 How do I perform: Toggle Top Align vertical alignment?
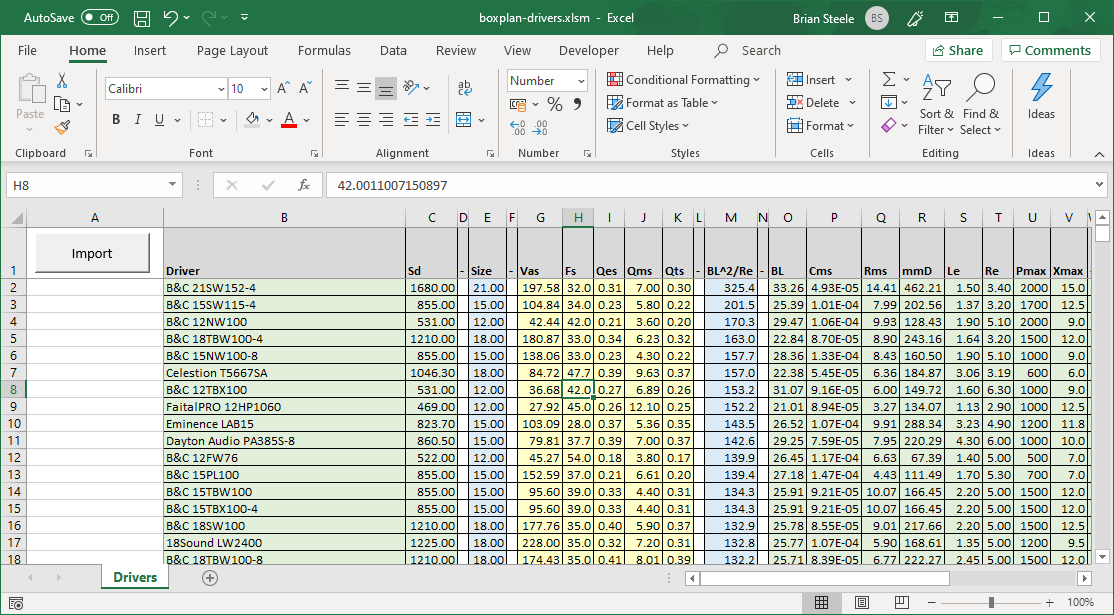tap(342, 88)
